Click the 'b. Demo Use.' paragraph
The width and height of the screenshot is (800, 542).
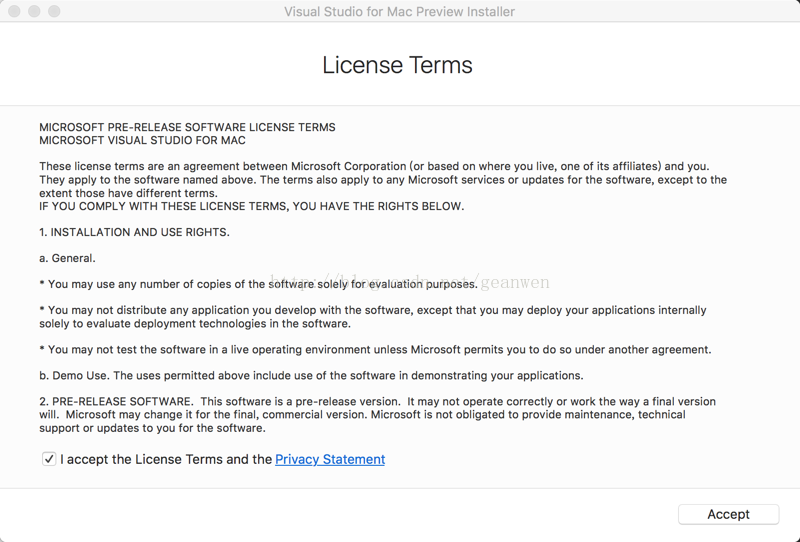tap(311, 376)
